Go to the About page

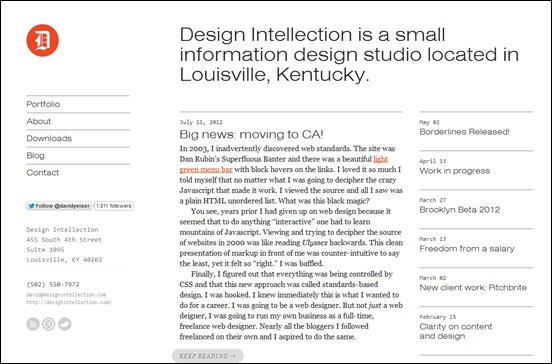pyautogui.click(x=39, y=121)
